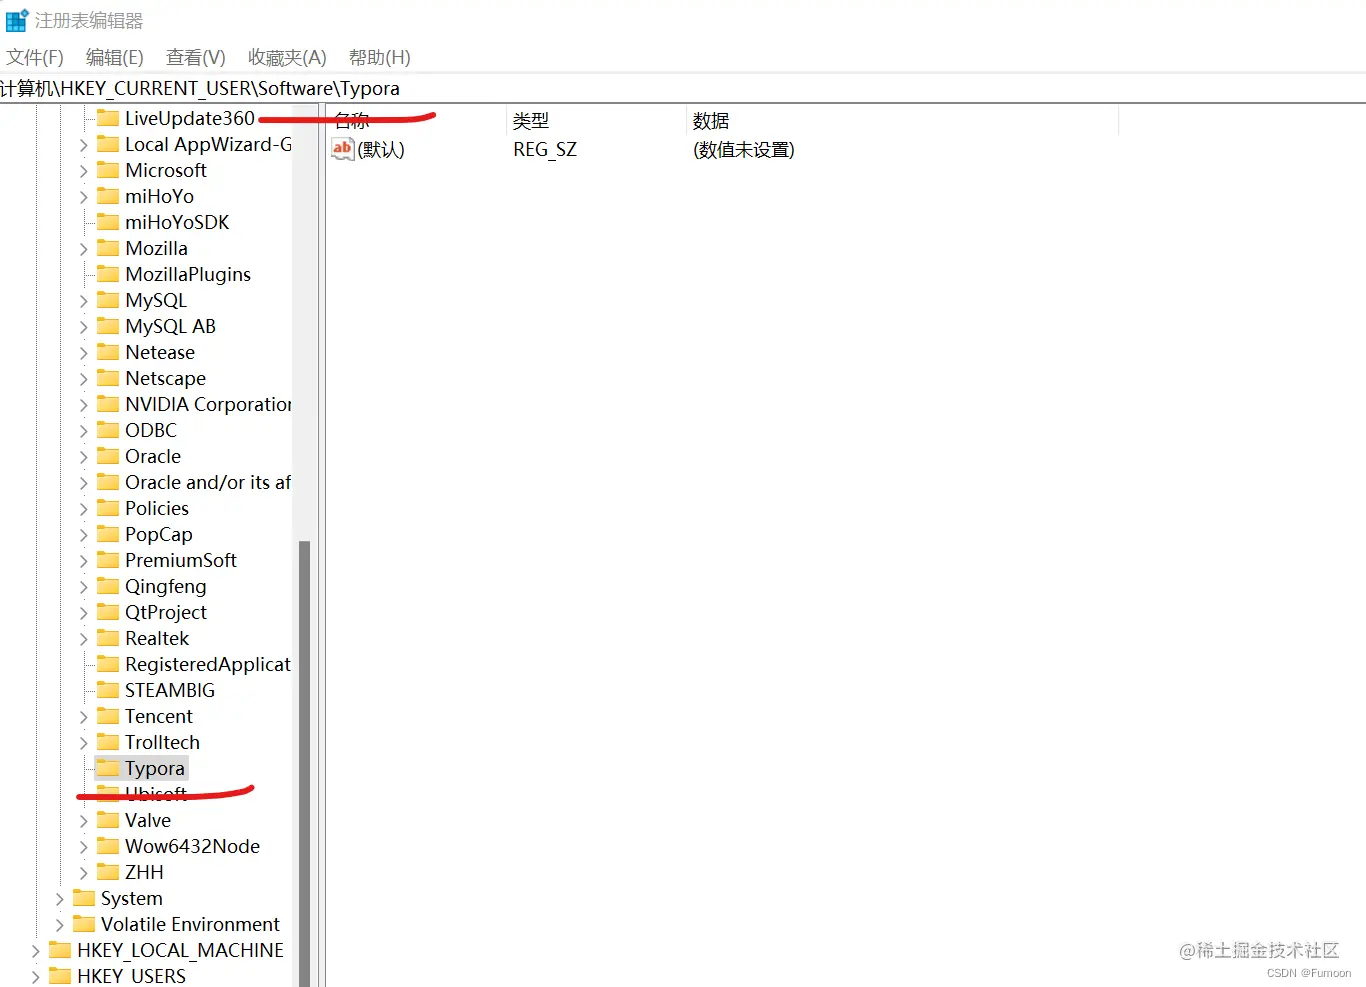
Task: Click the MySQL AB folder icon
Action: 108,326
